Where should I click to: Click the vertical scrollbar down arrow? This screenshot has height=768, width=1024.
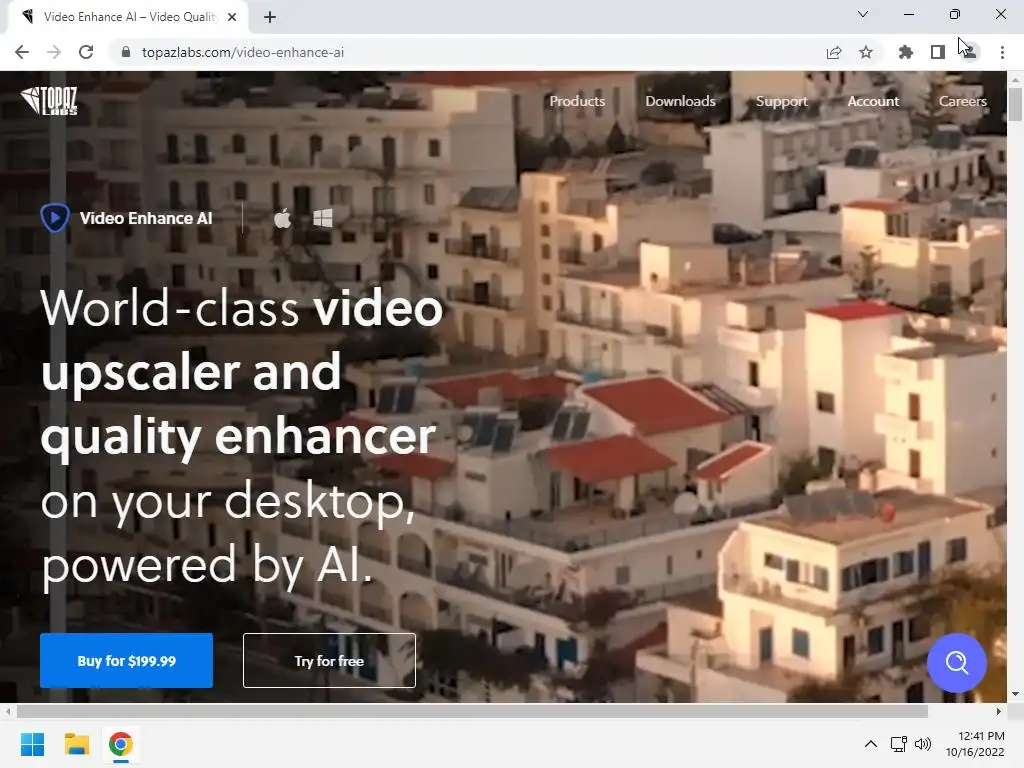1015,694
